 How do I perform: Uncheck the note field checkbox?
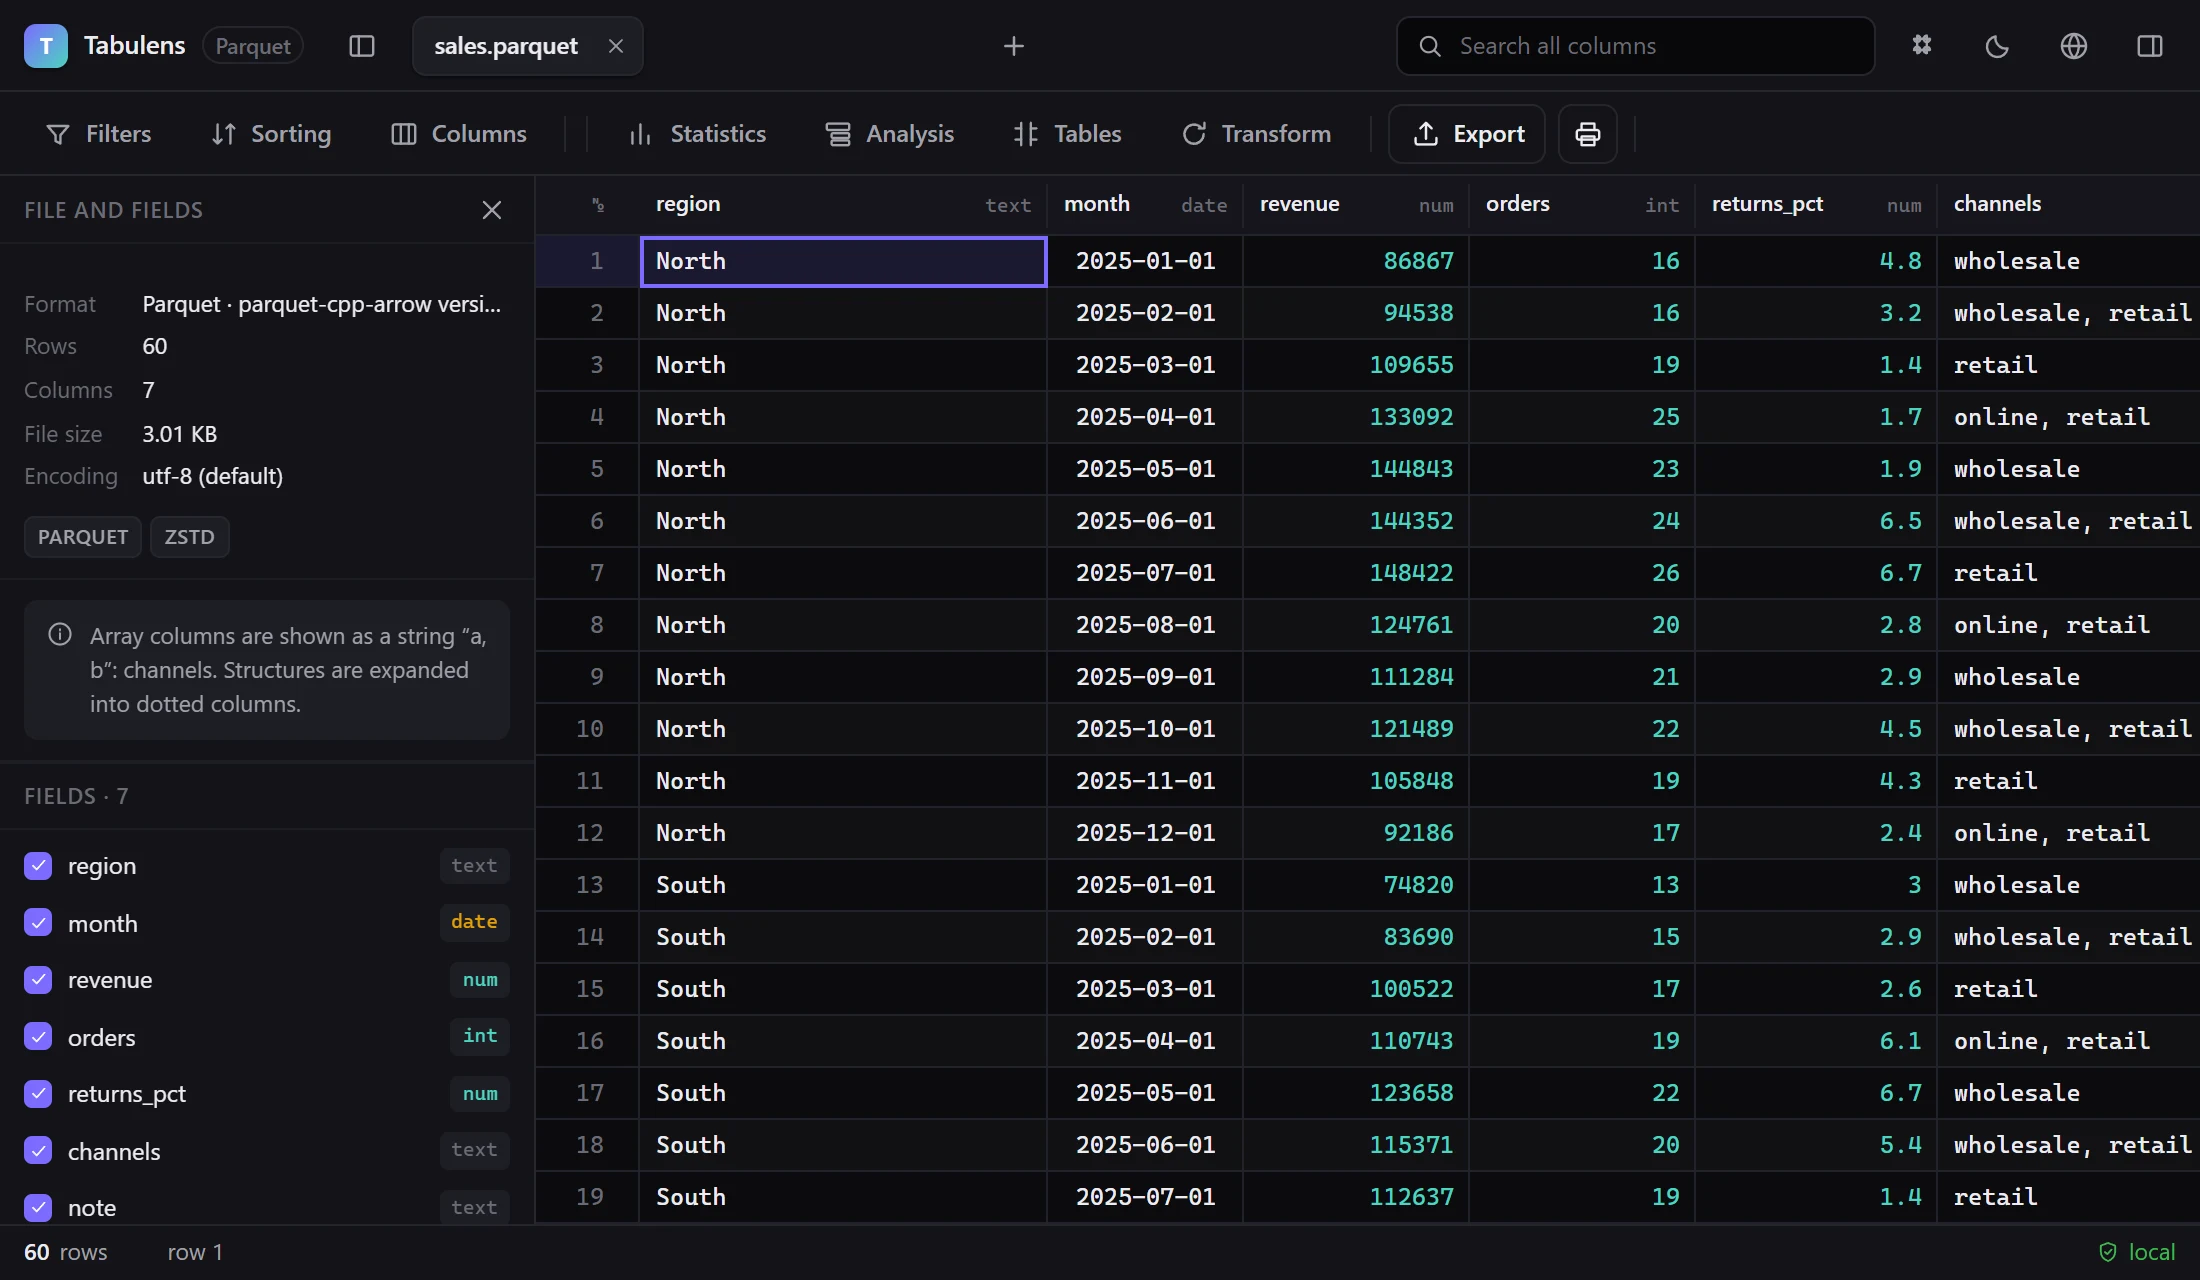(38, 1208)
